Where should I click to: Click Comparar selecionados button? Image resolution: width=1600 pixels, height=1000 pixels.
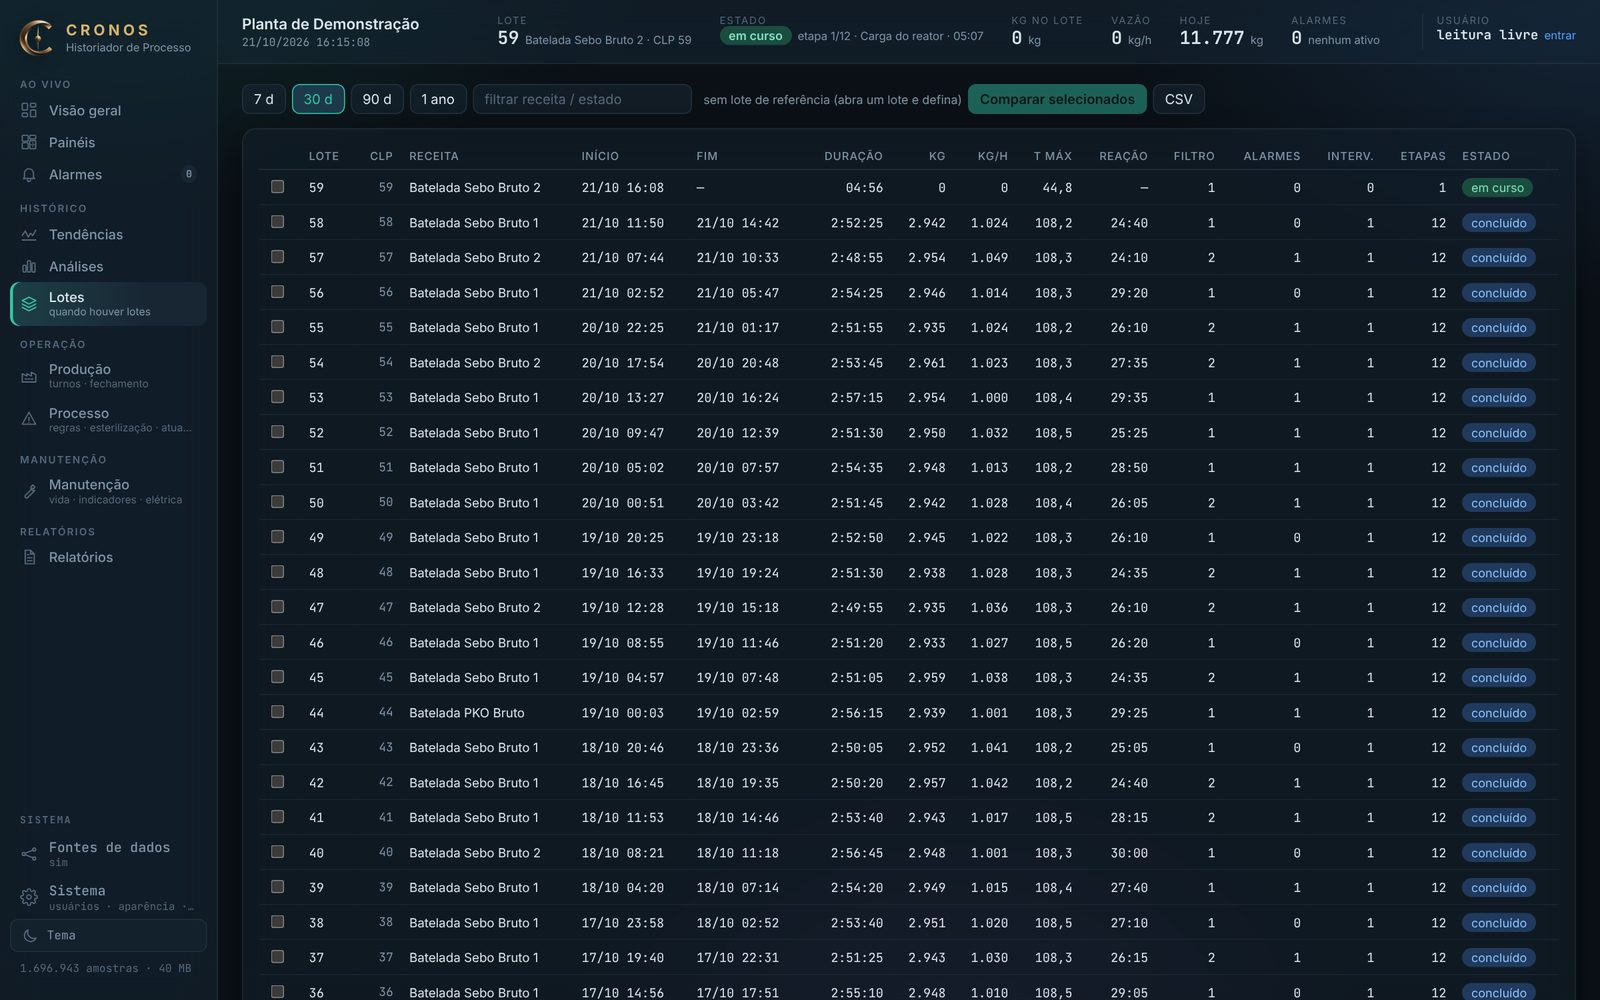click(x=1057, y=99)
